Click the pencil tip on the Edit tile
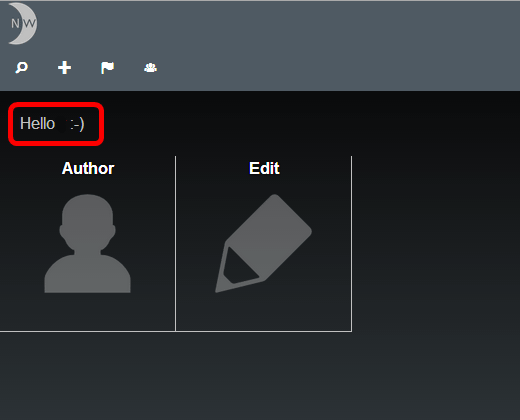Image resolution: width=520 pixels, height=420 pixels. click(x=232, y=271)
